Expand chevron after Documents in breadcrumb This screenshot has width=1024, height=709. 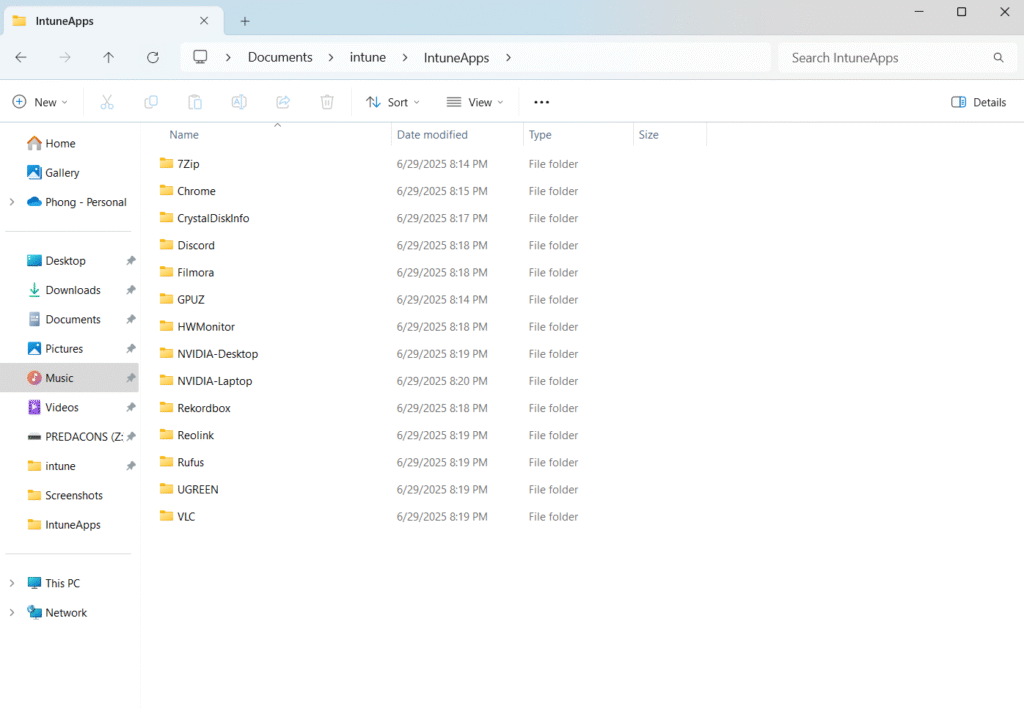pyautogui.click(x=331, y=57)
